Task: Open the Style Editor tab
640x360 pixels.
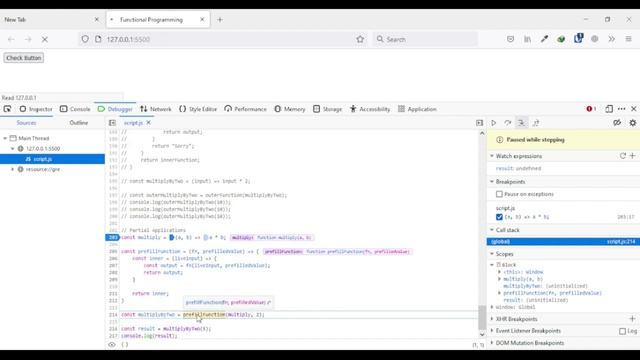Action: pyautogui.click(x=198, y=109)
